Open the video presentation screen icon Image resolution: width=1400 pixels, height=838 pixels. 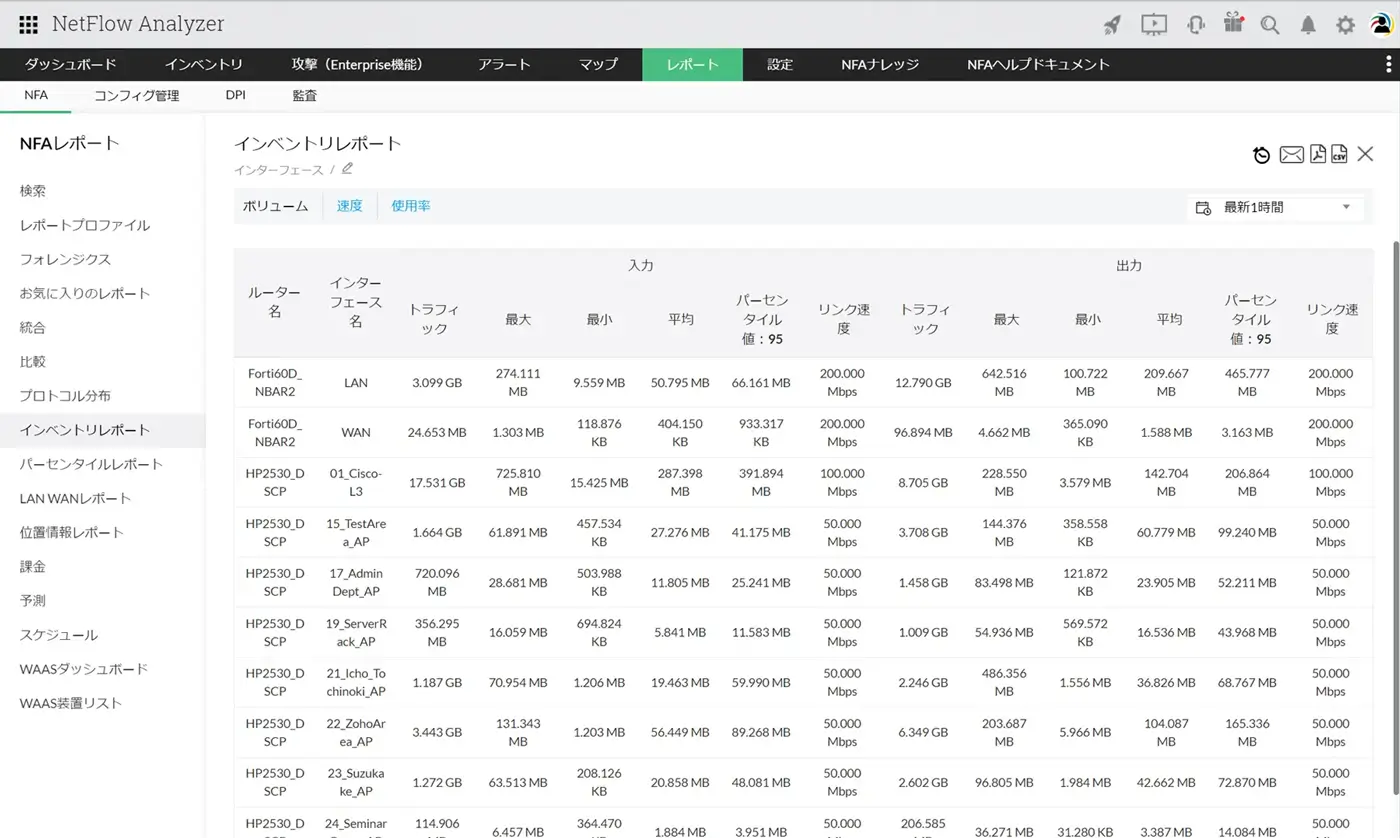pyautogui.click(x=1153, y=25)
